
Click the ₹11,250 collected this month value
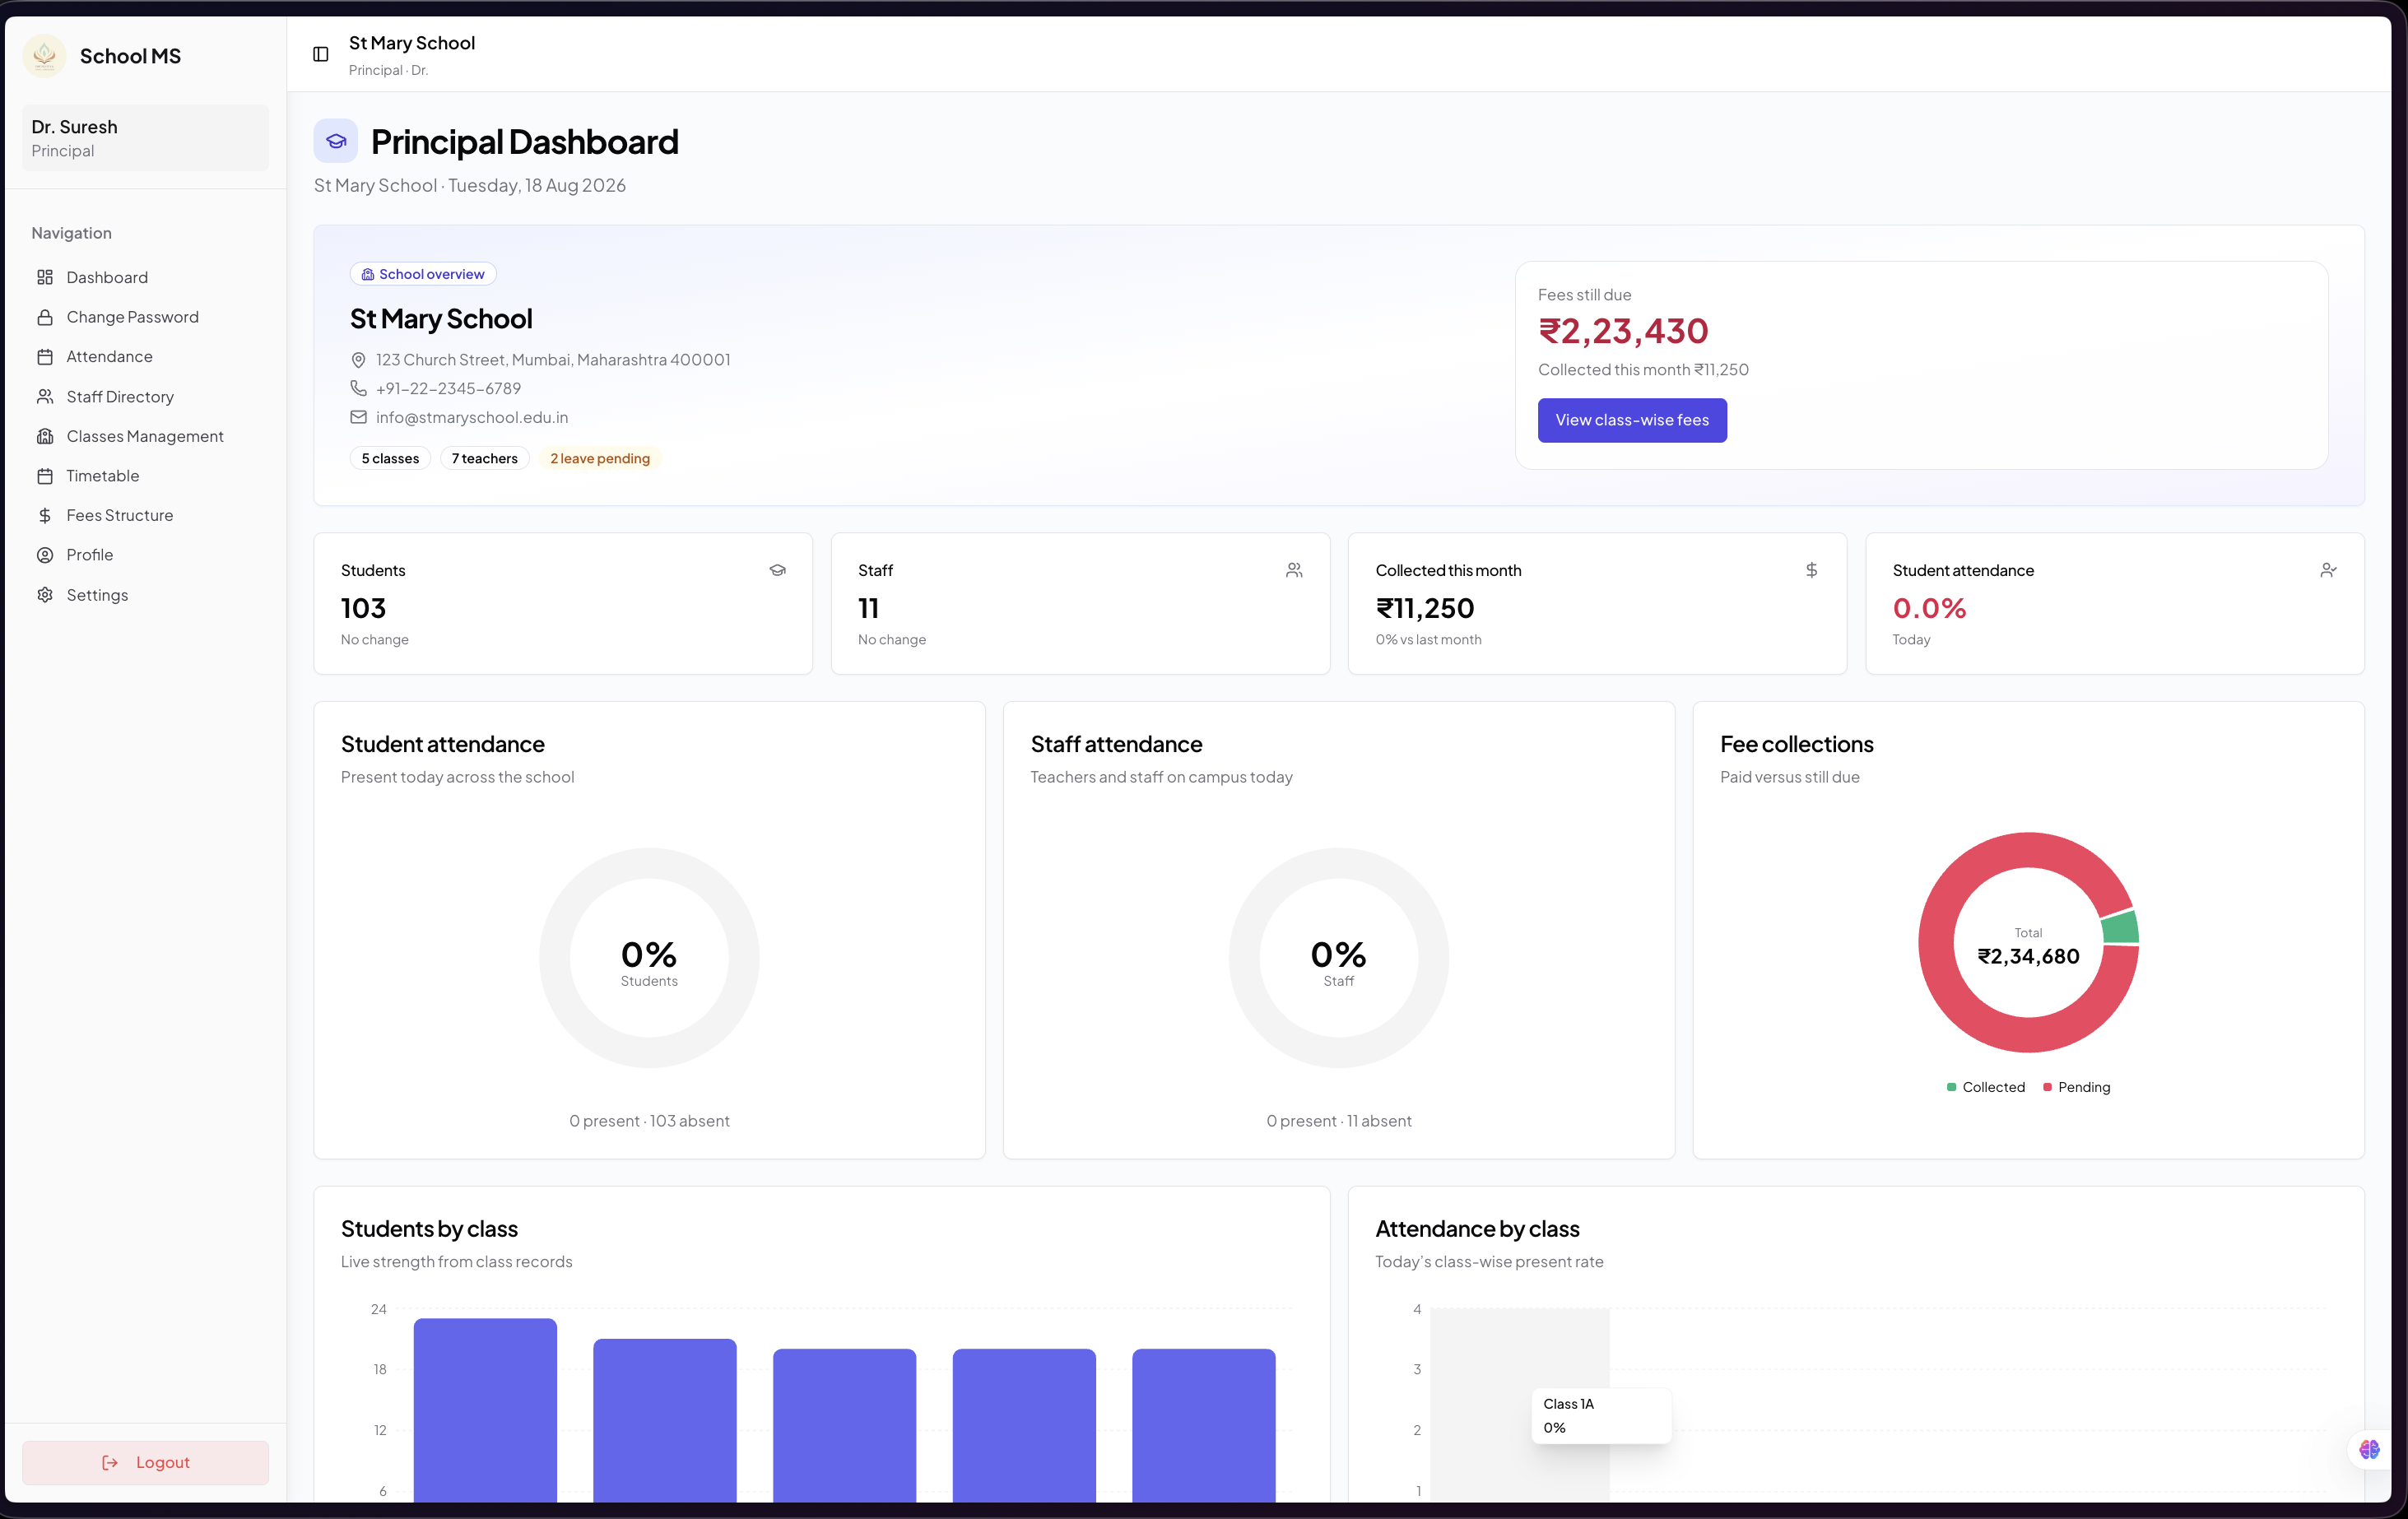pyautogui.click(x=1425, y=608)
